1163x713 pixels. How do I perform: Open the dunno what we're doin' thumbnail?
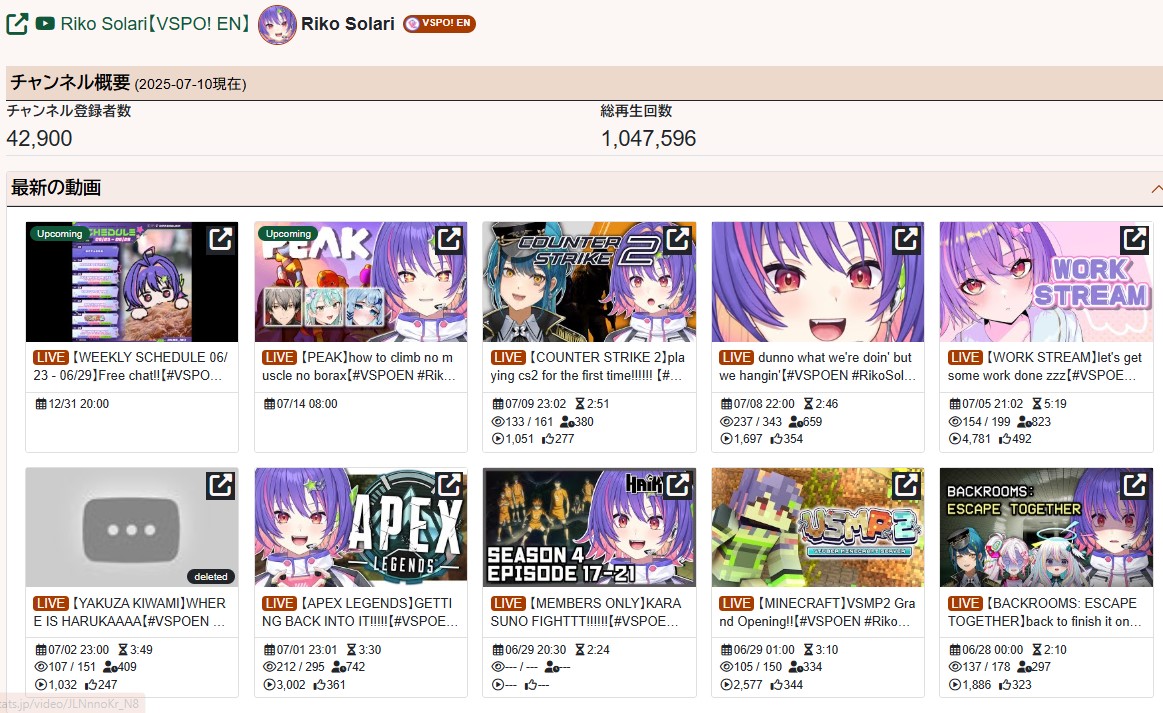(x=817, y=282)
